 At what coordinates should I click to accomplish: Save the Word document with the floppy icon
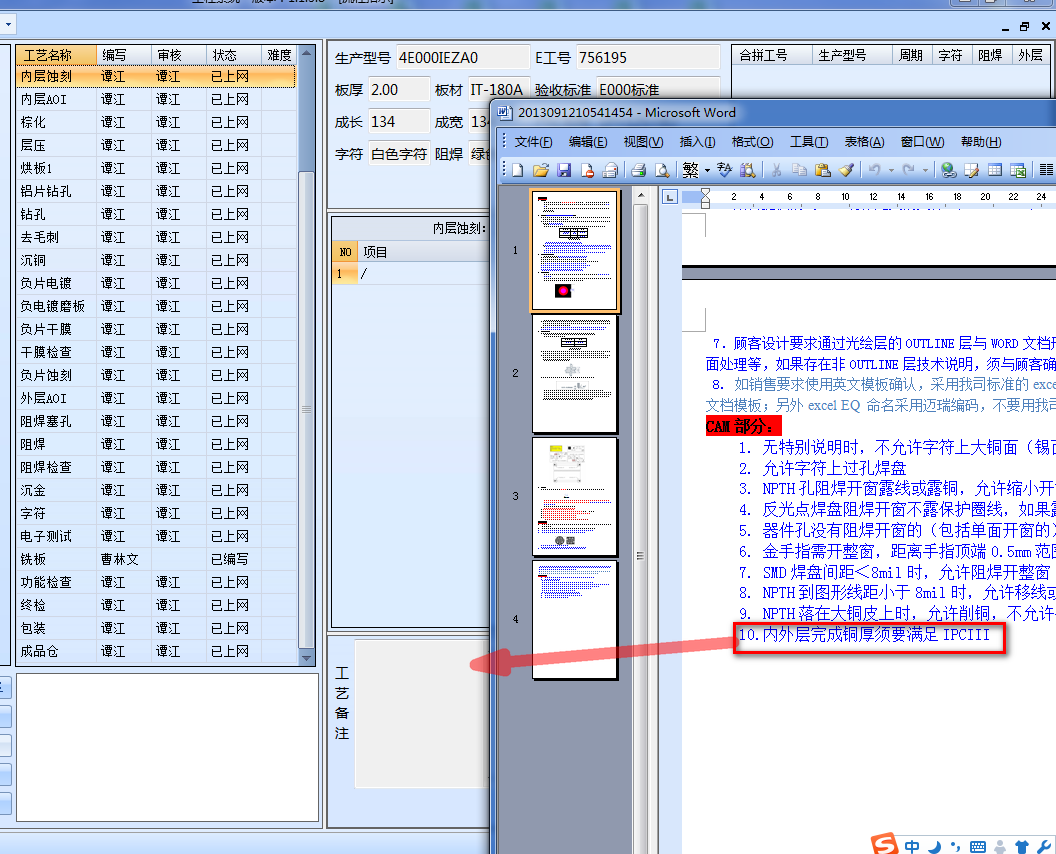point(564,170)
